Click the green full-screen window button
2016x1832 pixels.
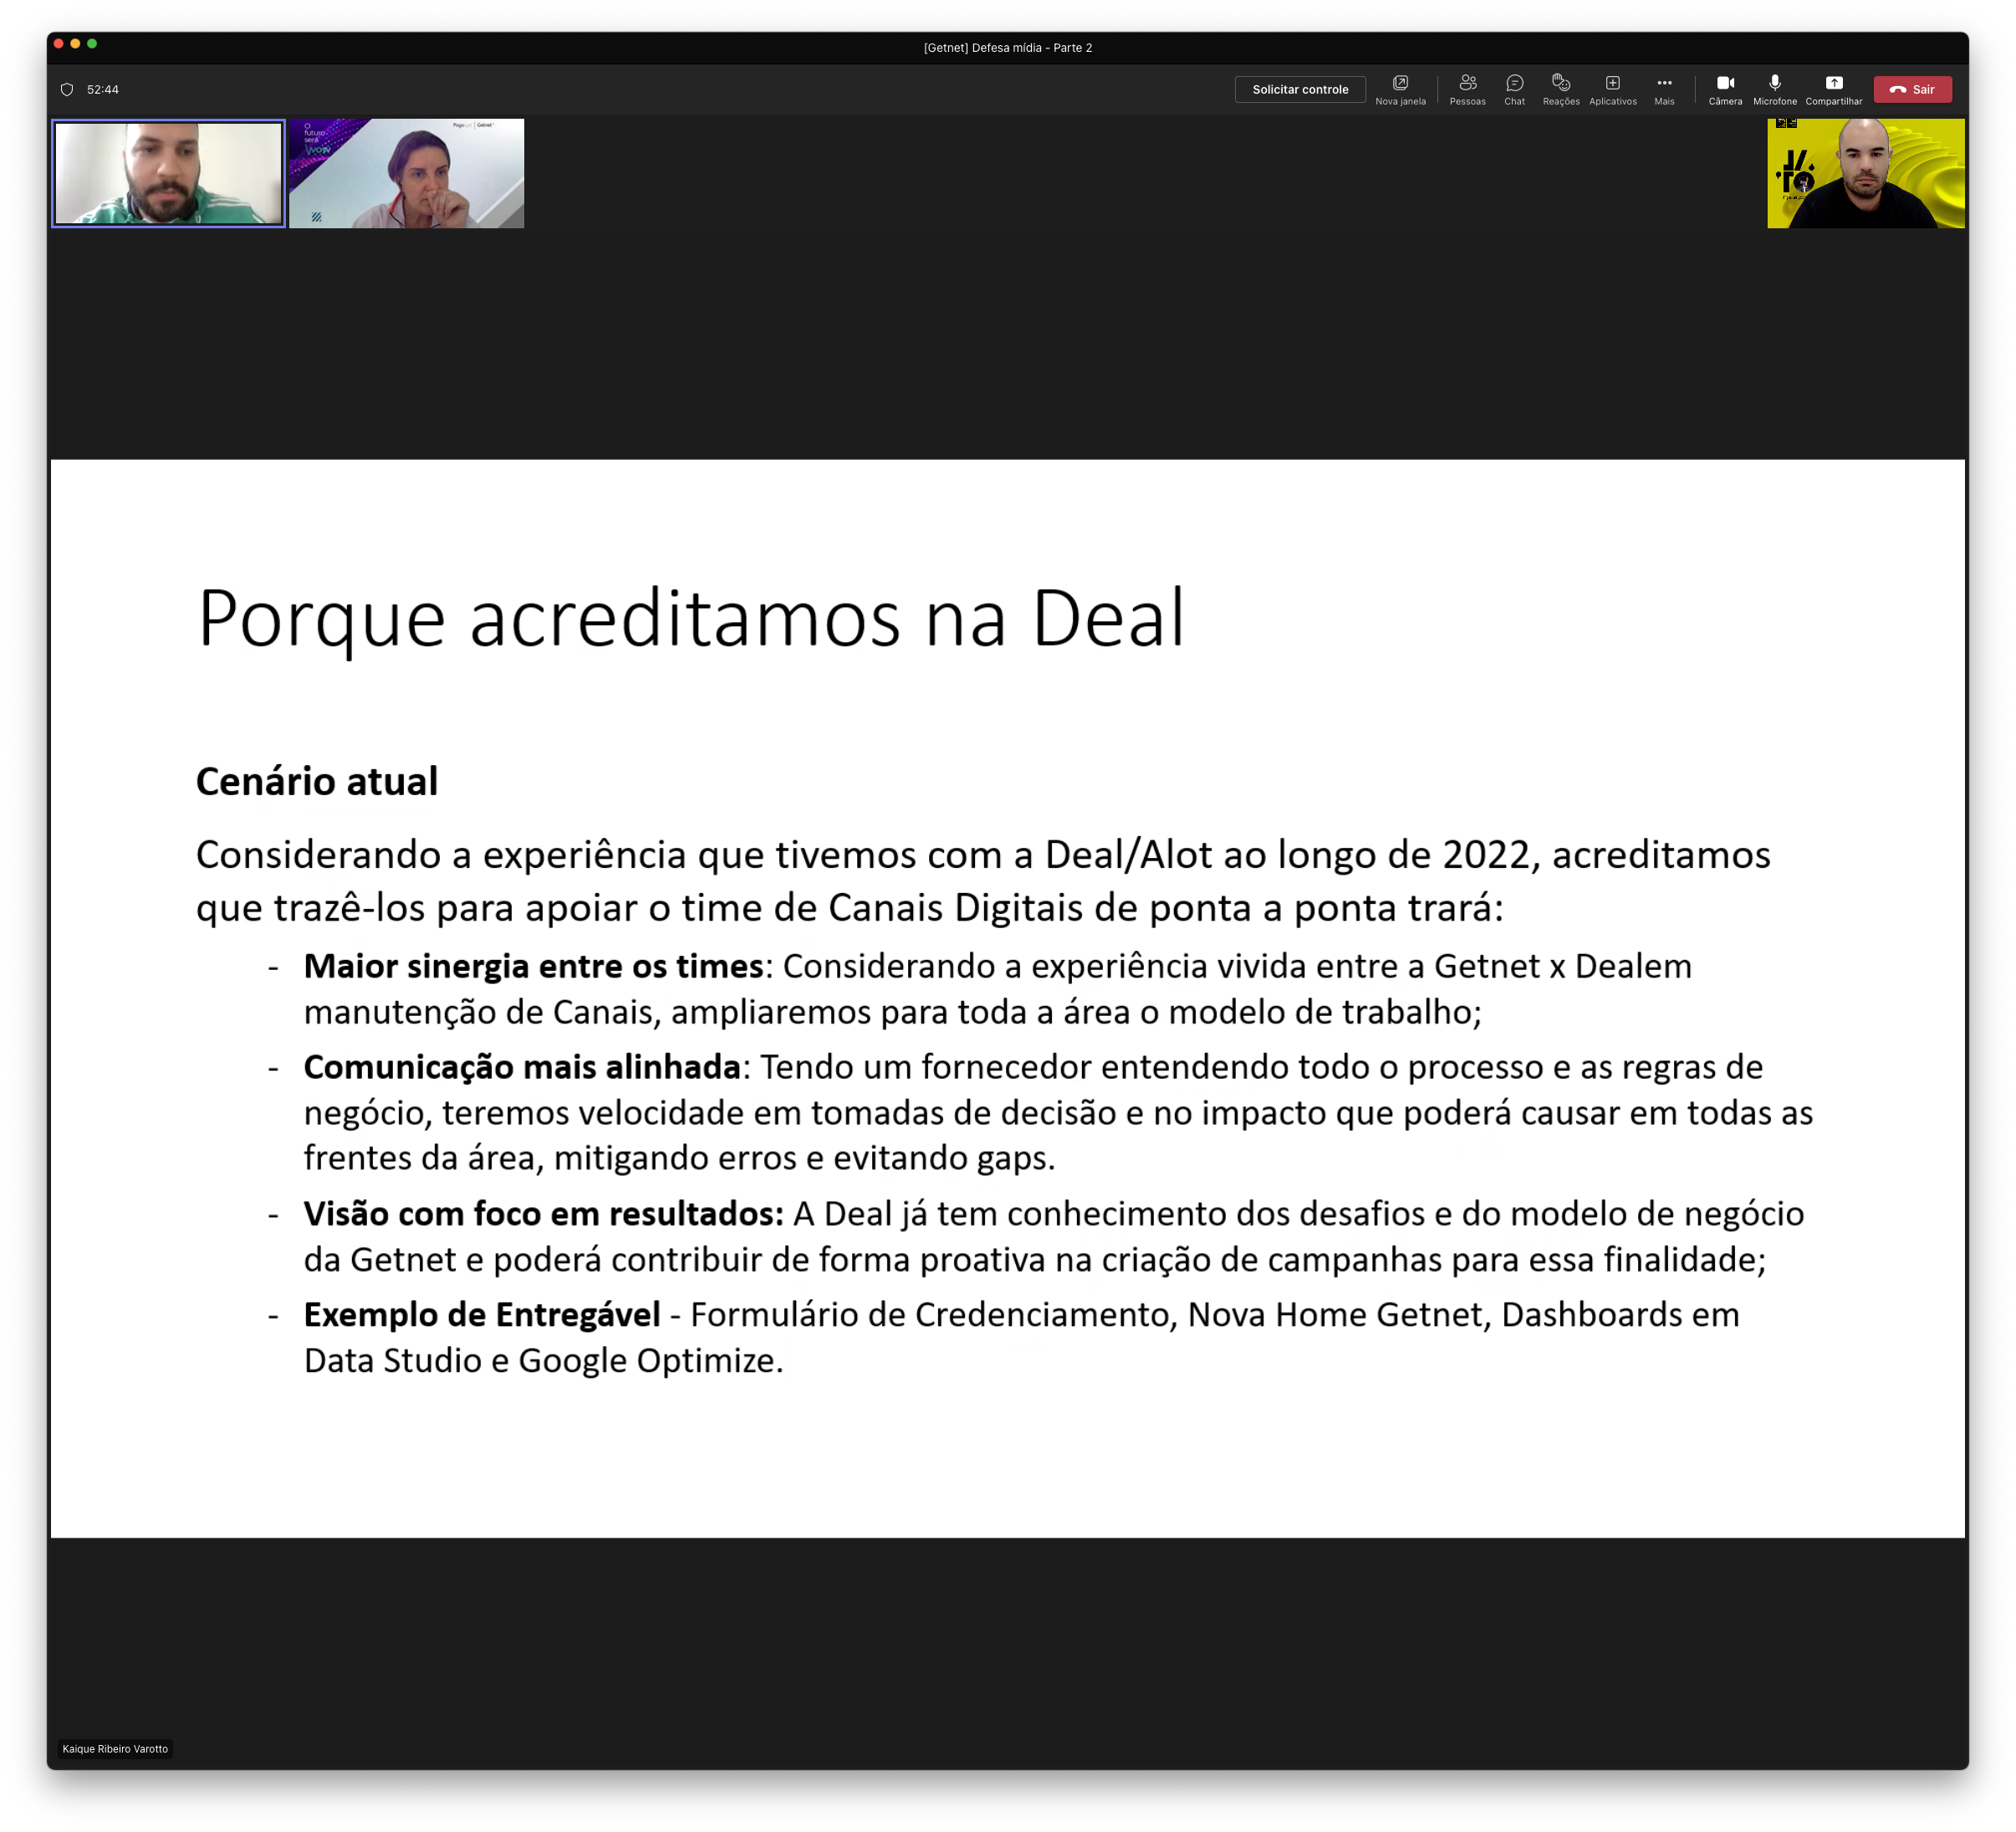tap(92, 44)
